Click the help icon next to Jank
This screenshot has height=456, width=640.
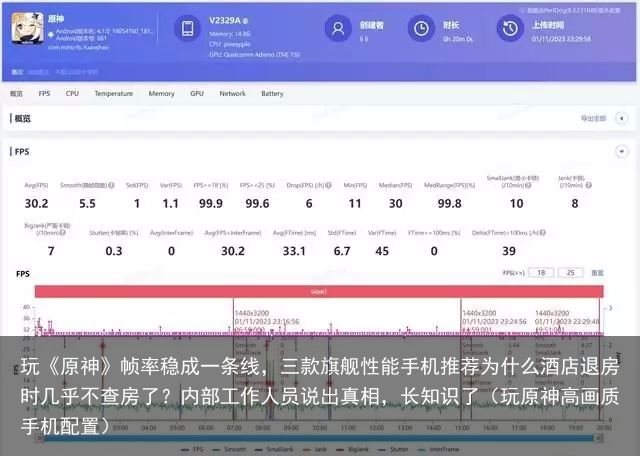click(588, 185)
